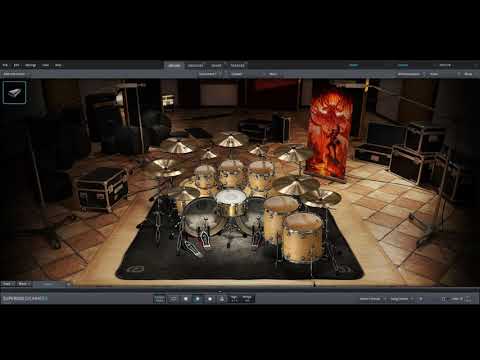The height and width of the screenshot is (360, 480).
Task: Select the snare drum on the kit
Action: pos(232,202)
